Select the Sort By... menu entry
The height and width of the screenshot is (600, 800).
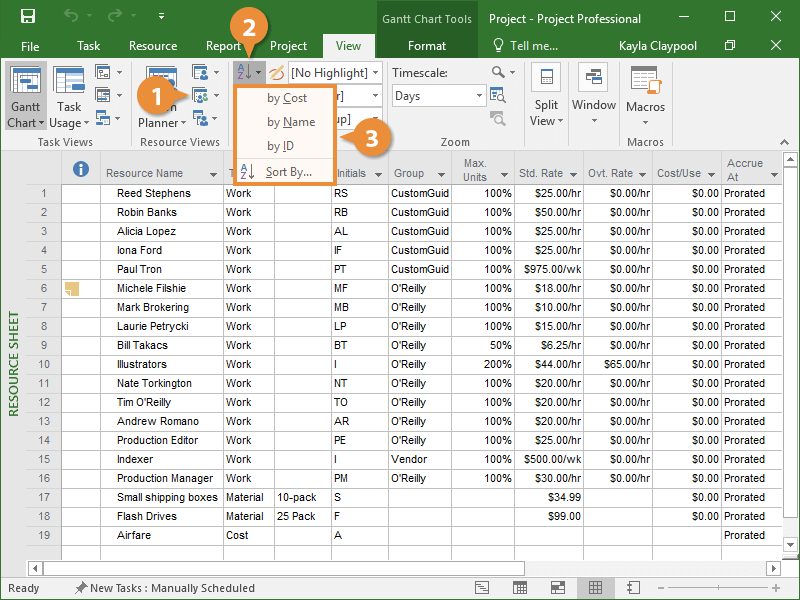(288, 172)
